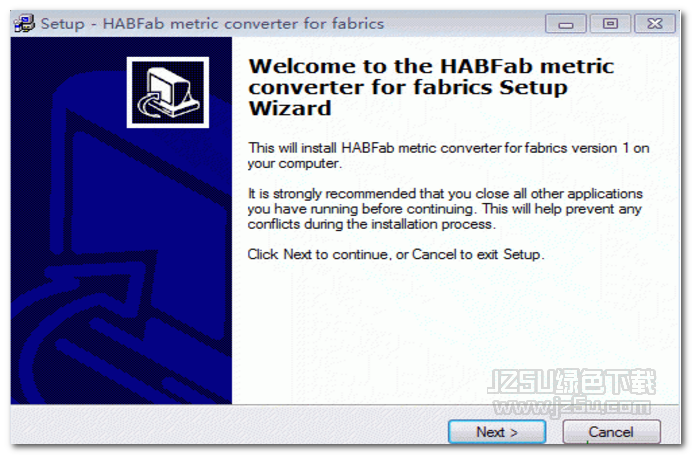
Task: Click the 'conflicts during the installation process' line
Action: pyautogui.click(x=372, y=224)
